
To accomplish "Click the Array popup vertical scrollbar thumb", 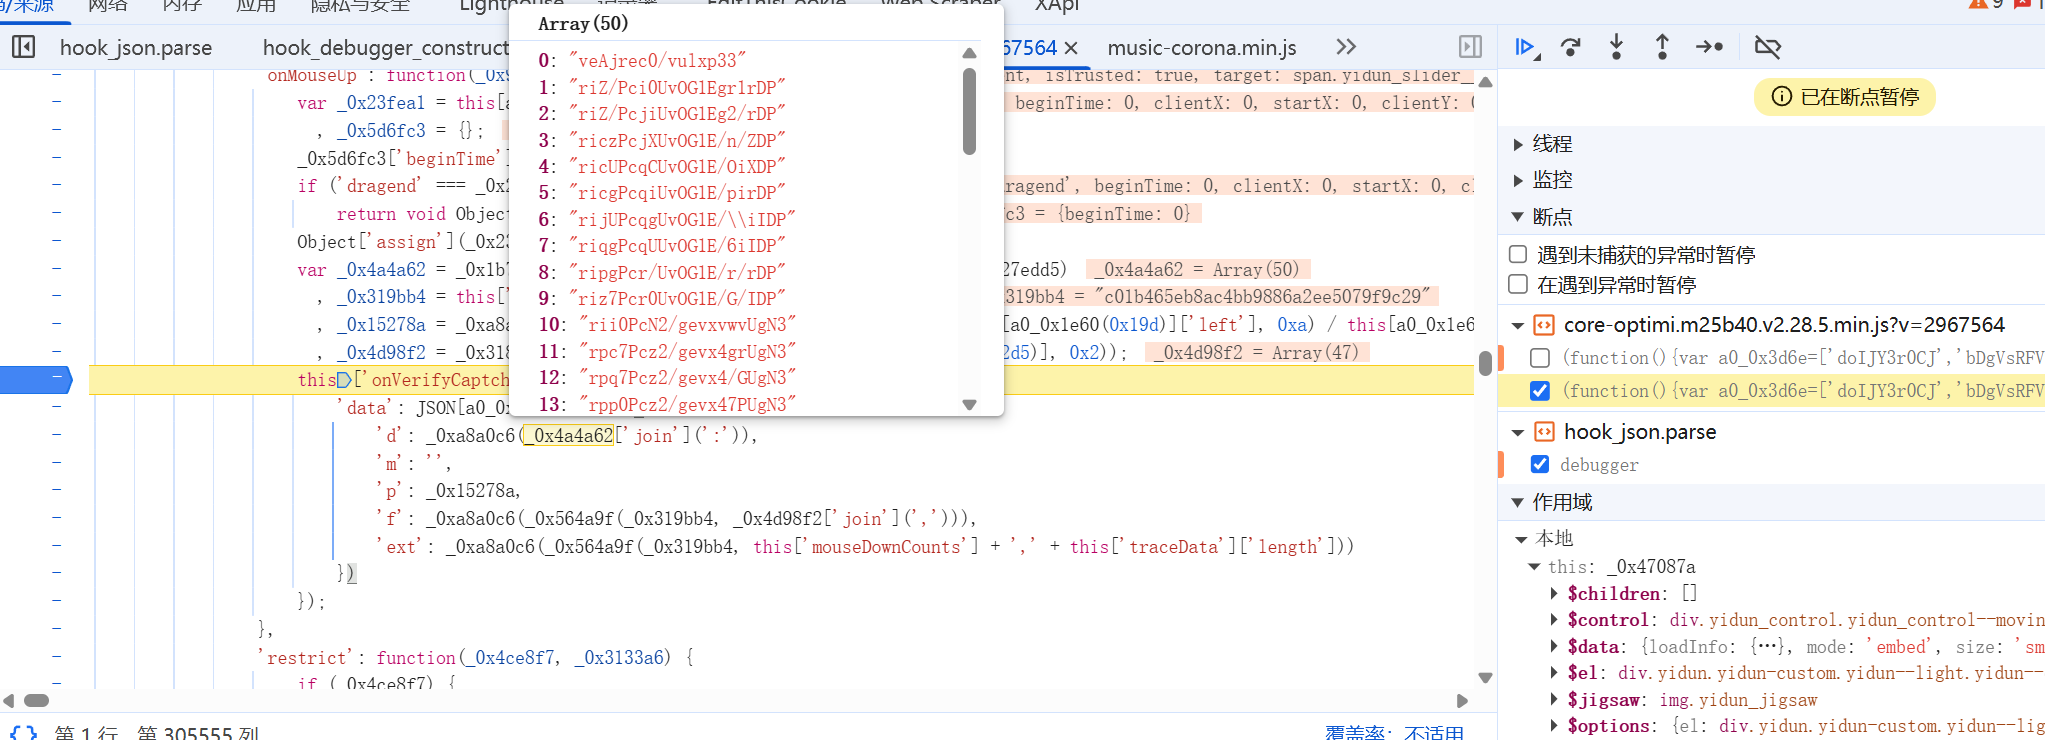I will click(x=969, y=111).
